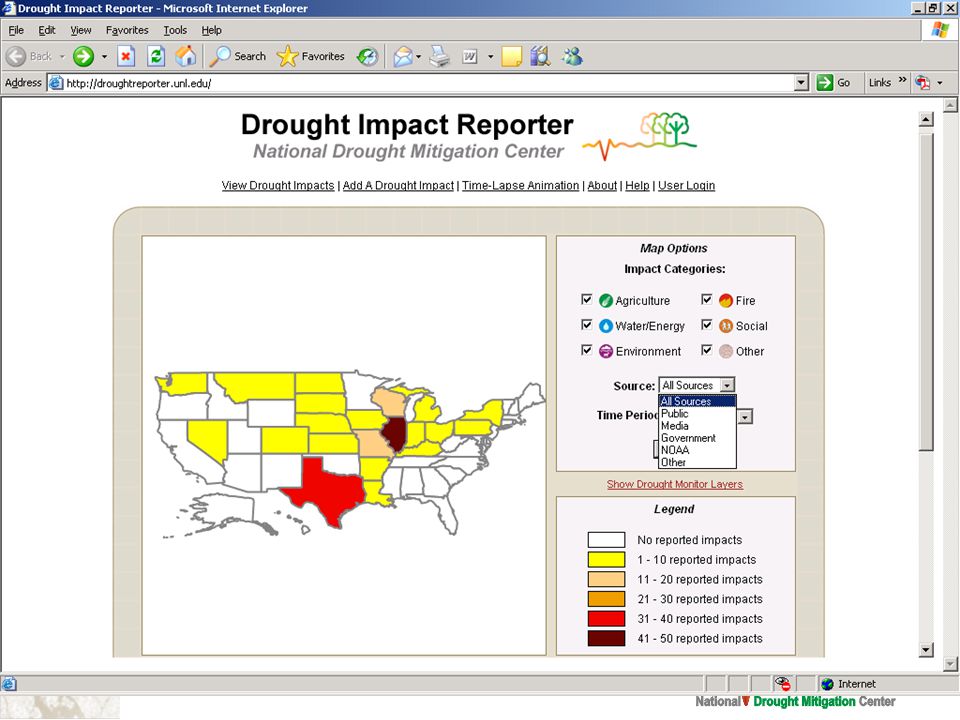This screenshot has width=960, height=720.
Task: Open the Search magnifier button
Action: click(x=238, y=57)
